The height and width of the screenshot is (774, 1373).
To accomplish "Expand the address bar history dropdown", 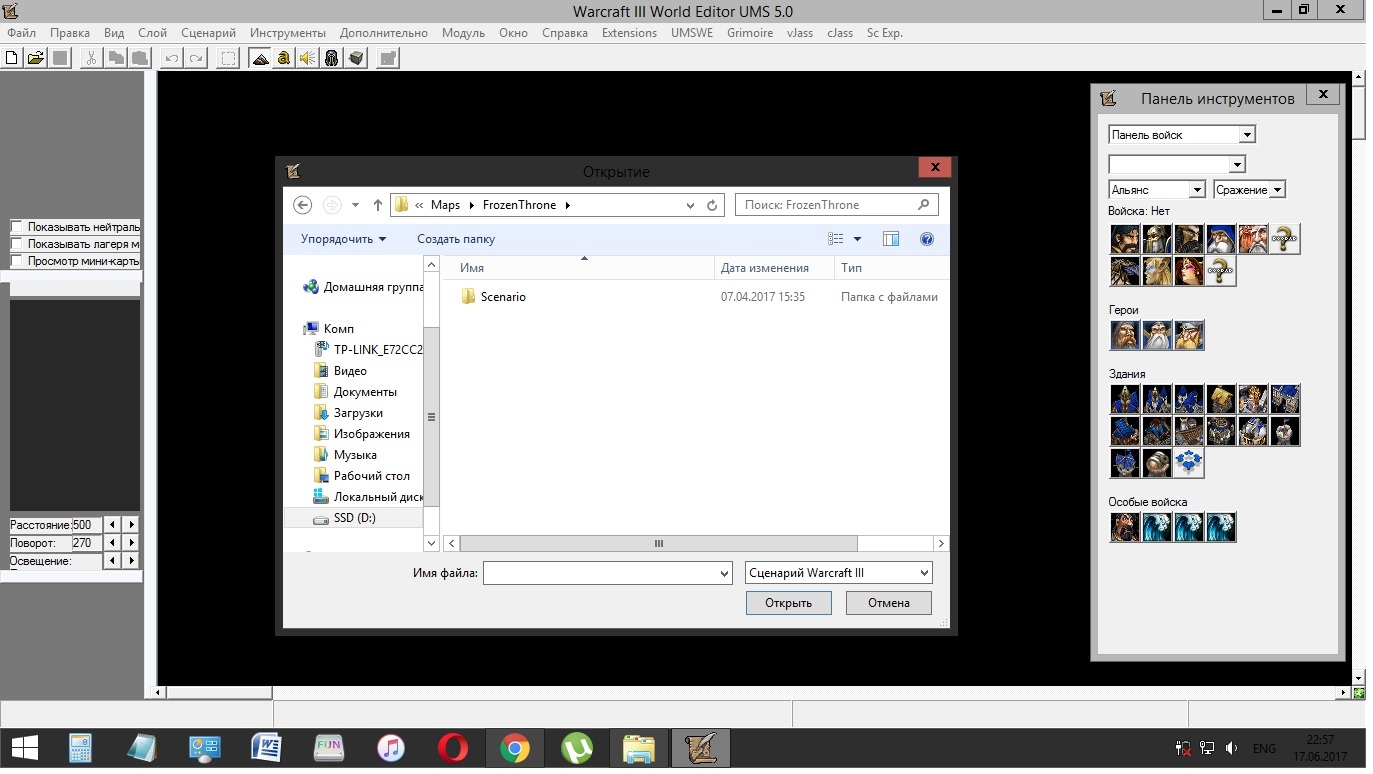I will [x=690, y=205].
